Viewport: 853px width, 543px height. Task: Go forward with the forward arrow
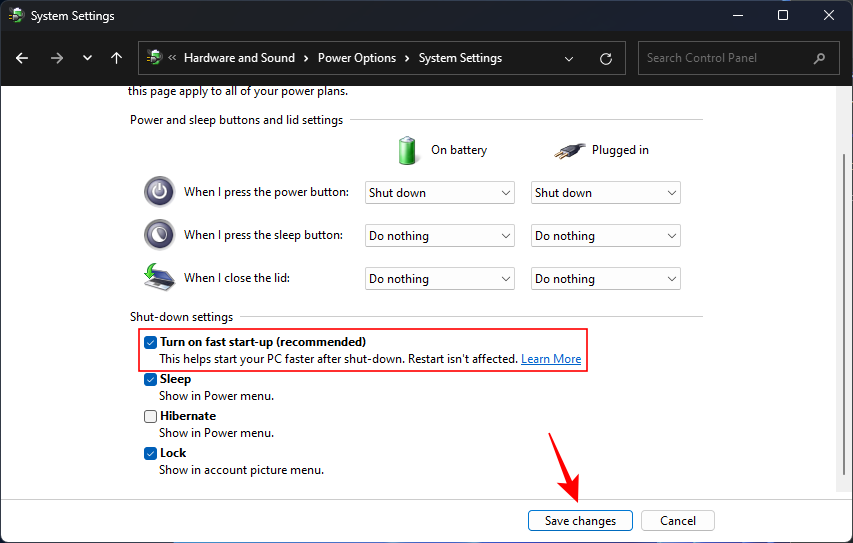[57, 58]
